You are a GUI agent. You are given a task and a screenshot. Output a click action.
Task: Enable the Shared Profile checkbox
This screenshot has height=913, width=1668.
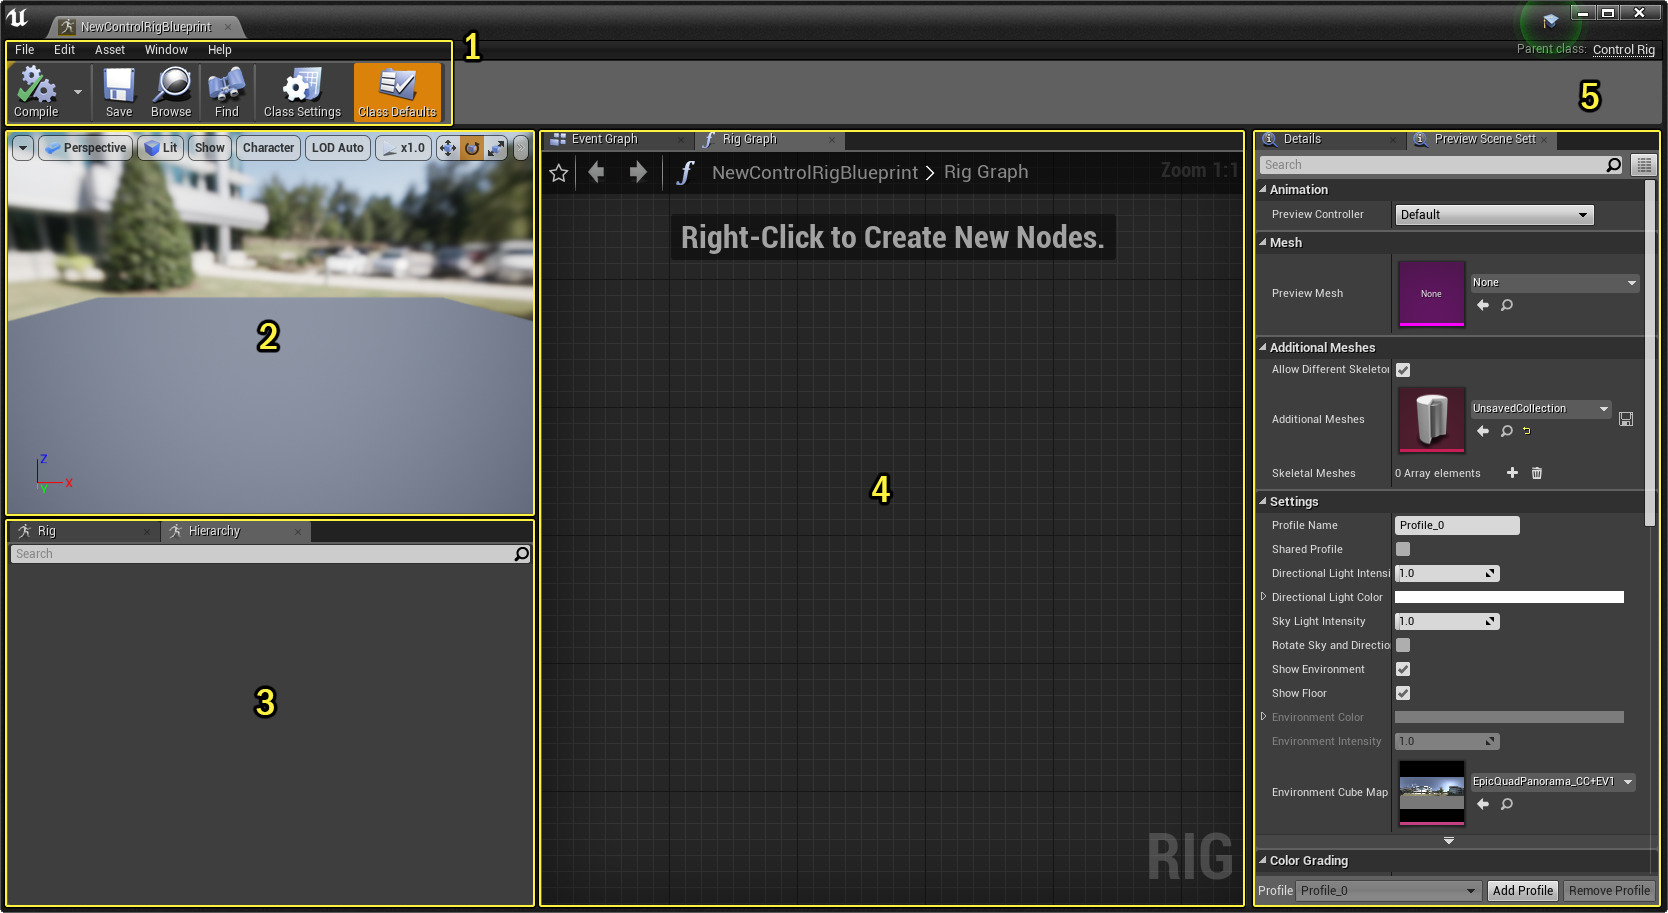point(1403,549)
